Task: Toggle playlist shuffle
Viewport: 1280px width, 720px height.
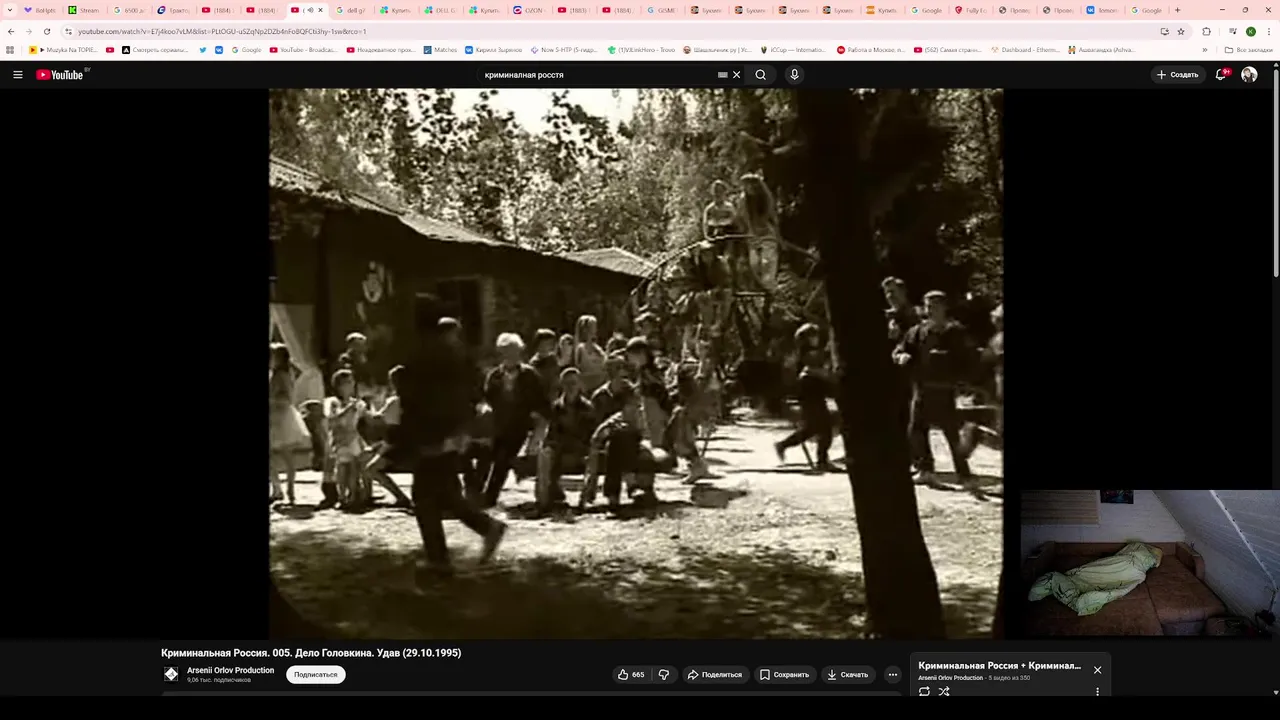Action: [x=944, y=692]
